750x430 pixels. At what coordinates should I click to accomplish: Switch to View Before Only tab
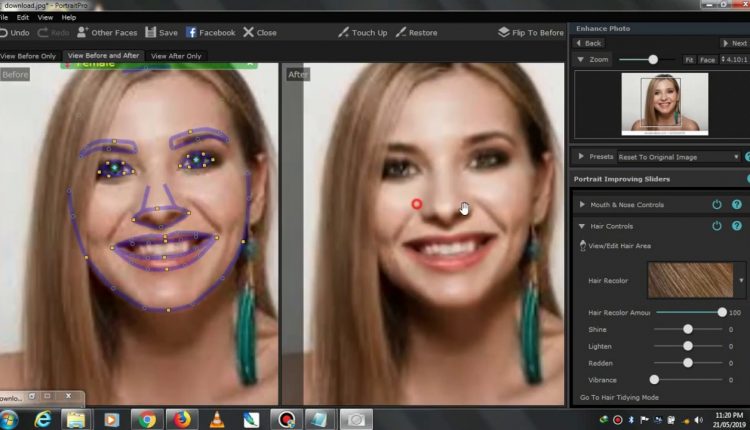pos(29,56)
